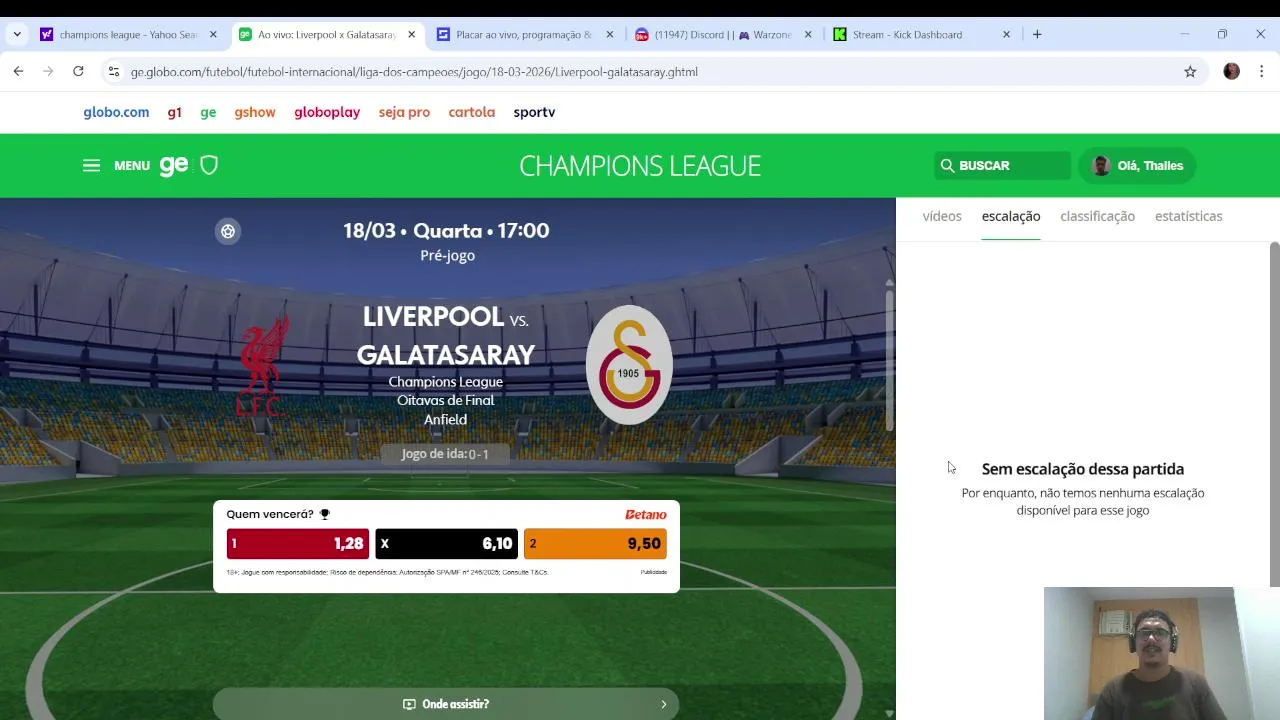Click the magnifier search icon

tap(947, 166)
